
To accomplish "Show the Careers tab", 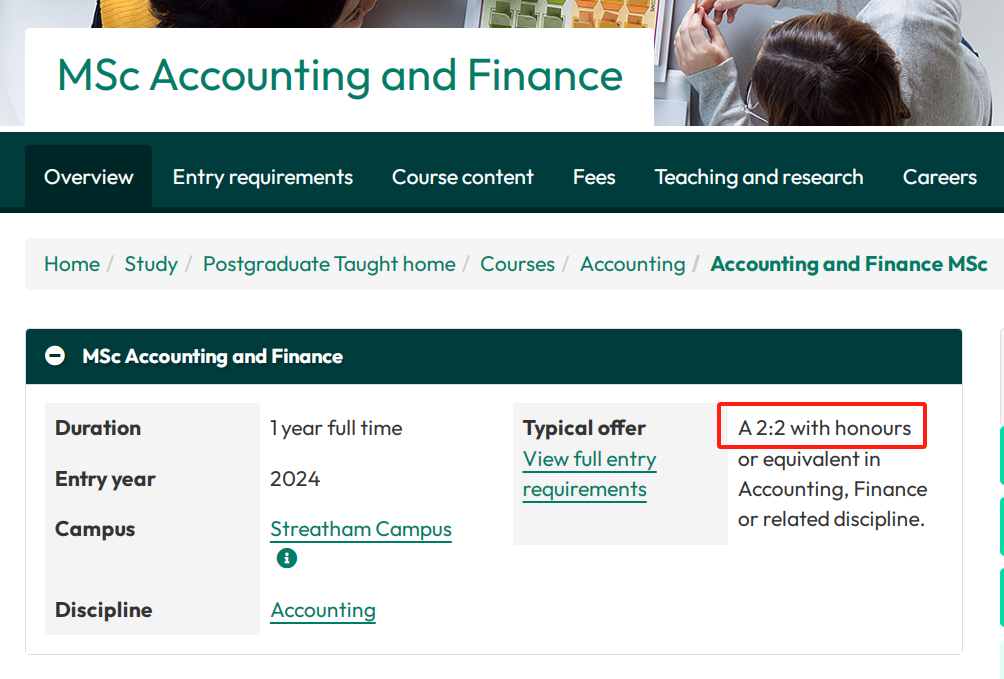I will pos(939,177).
